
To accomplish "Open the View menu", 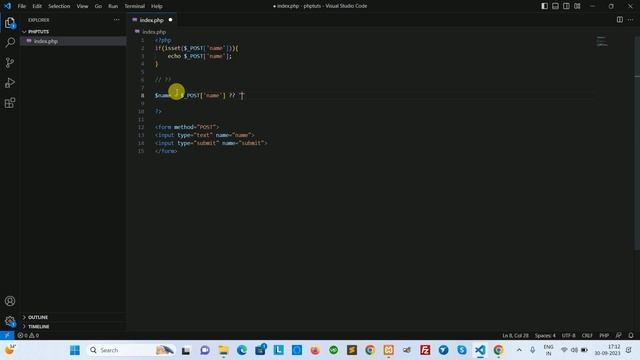I will [x=82, y=6].
